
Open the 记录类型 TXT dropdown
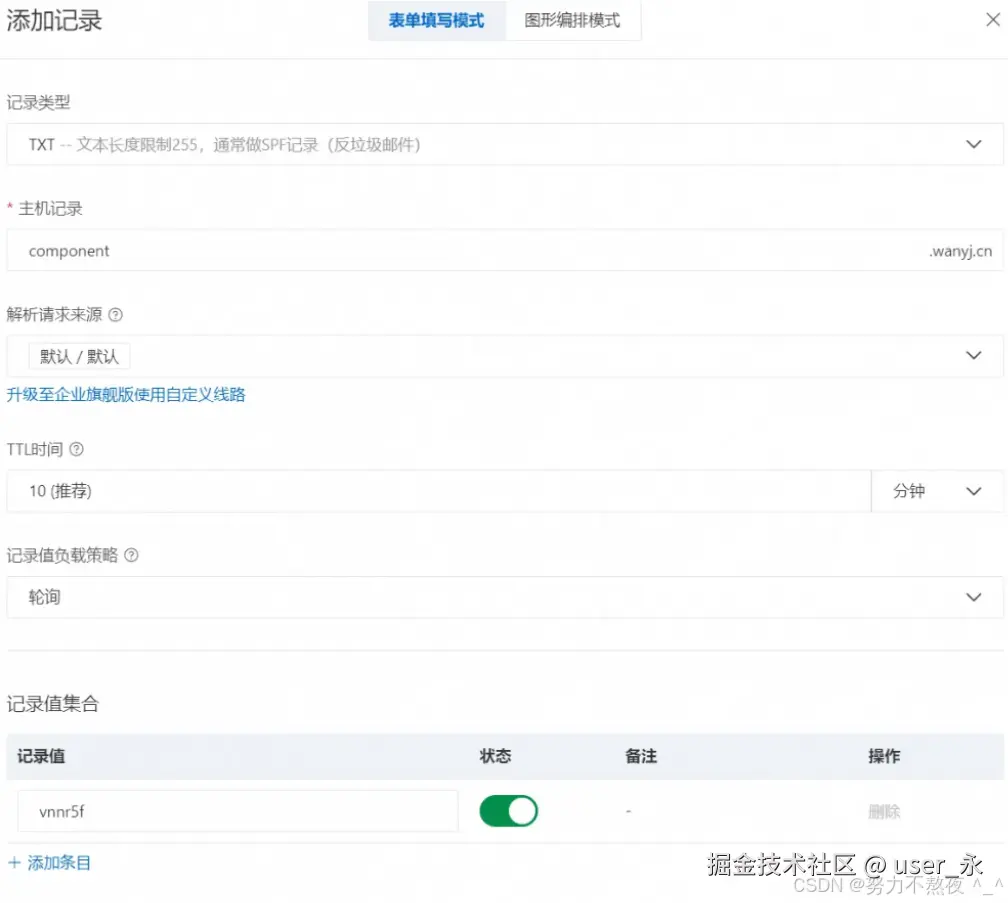click(500, 143)
